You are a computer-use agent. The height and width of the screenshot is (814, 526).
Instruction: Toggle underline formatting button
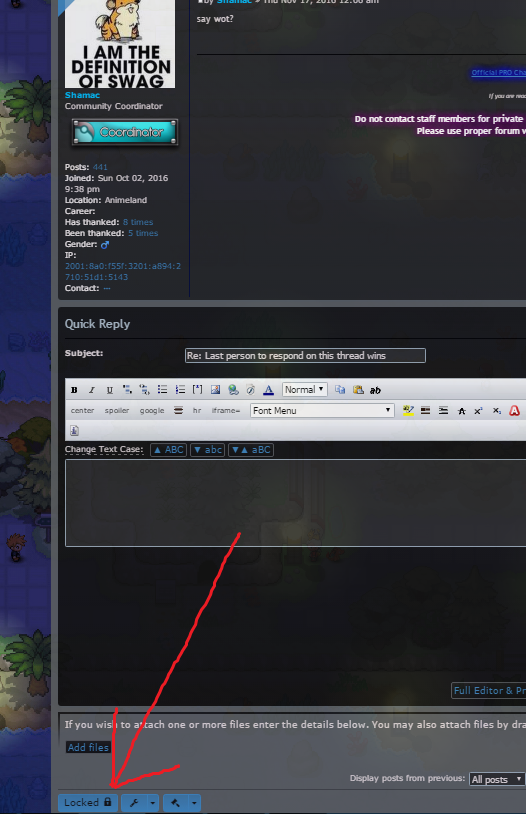click(x=110, y=390)
